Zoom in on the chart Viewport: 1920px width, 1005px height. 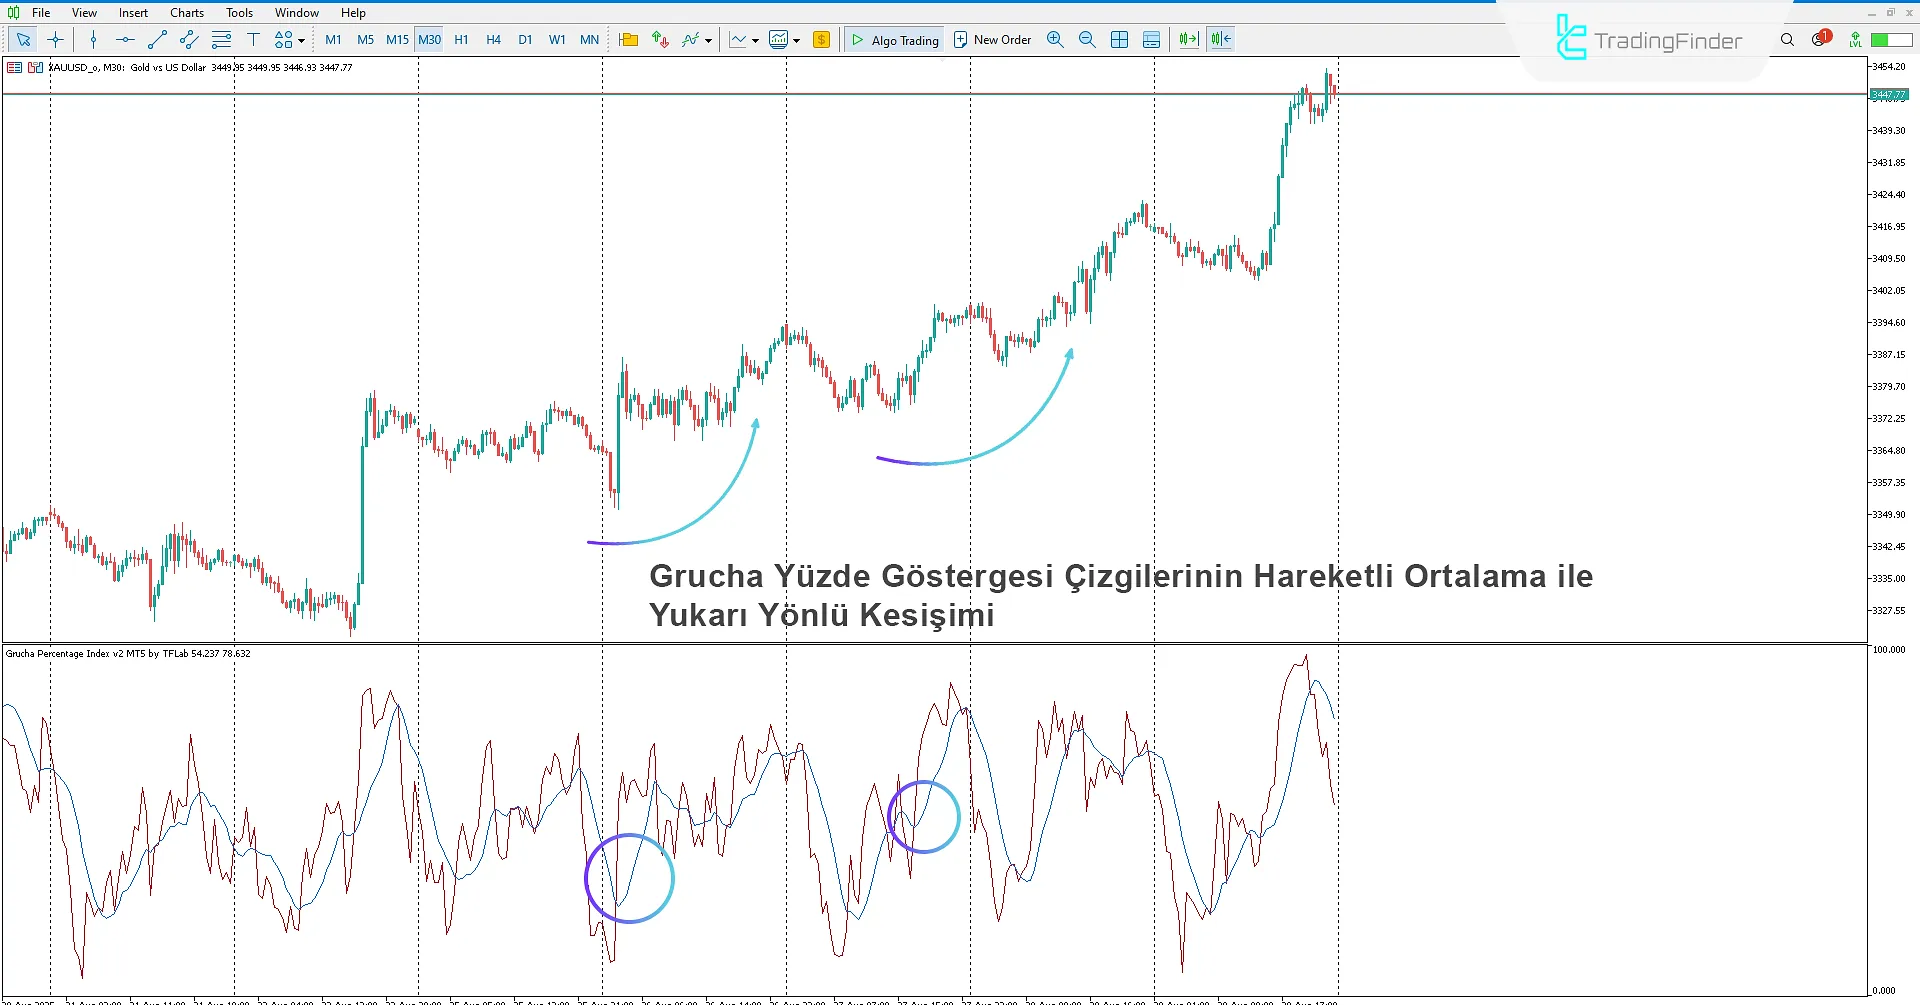(x=1055, y=39)
